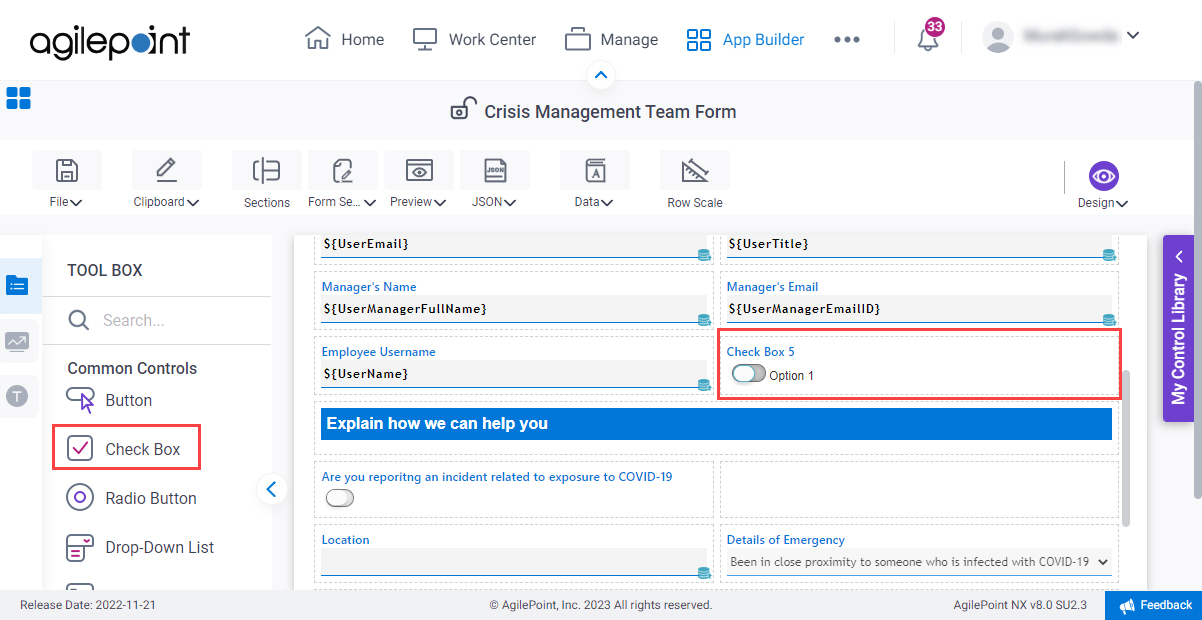
Task: Click the Employee Username label
Action: coord(378,352)
